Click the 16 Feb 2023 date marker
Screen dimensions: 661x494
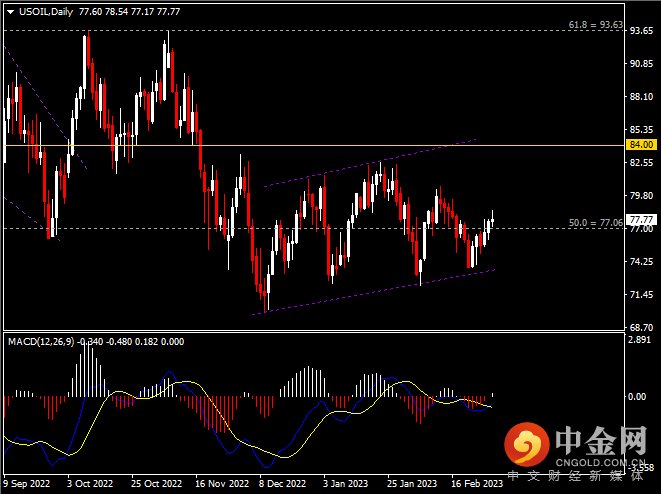[x=475, y=482]
